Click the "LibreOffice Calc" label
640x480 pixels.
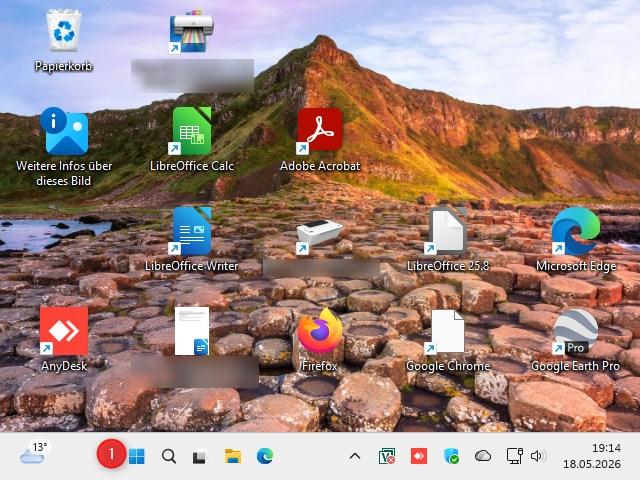pos(192,166)
